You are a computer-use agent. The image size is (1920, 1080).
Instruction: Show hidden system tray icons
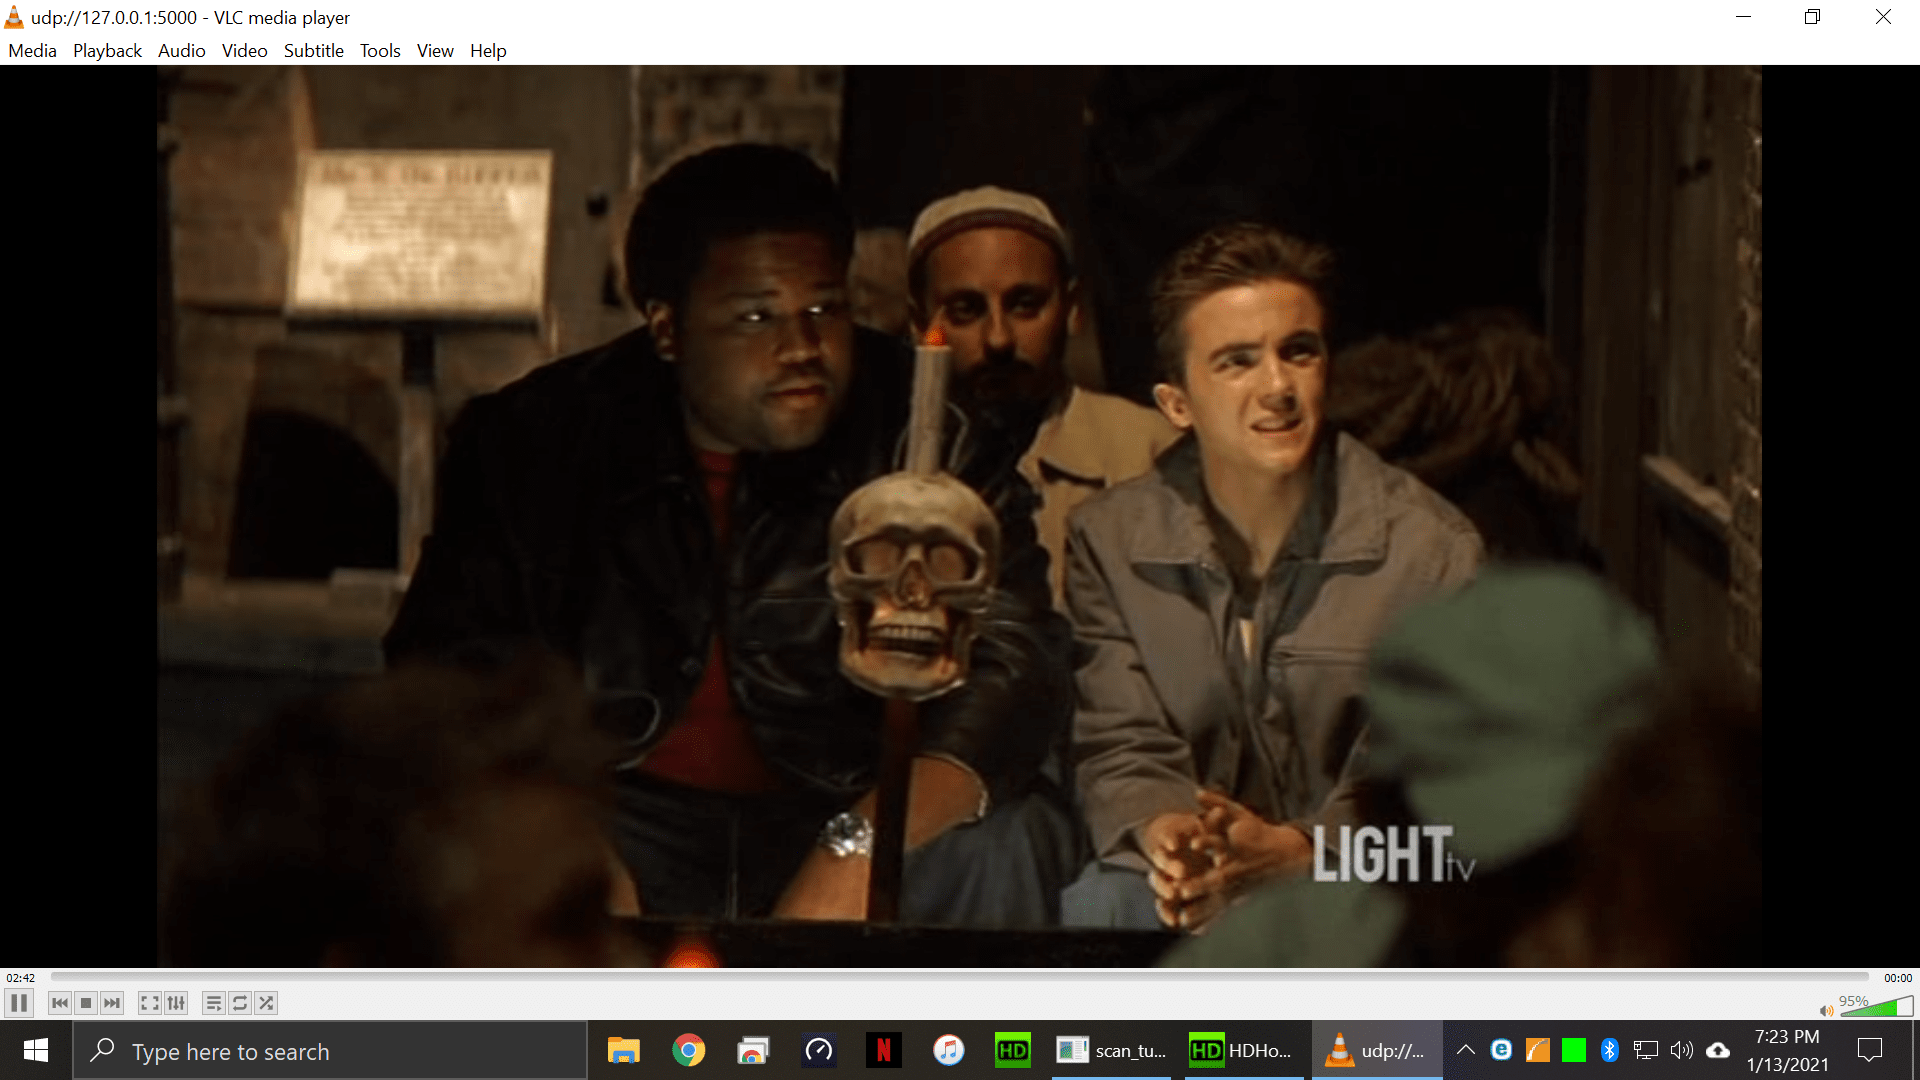click(x=1465, y=1050)
